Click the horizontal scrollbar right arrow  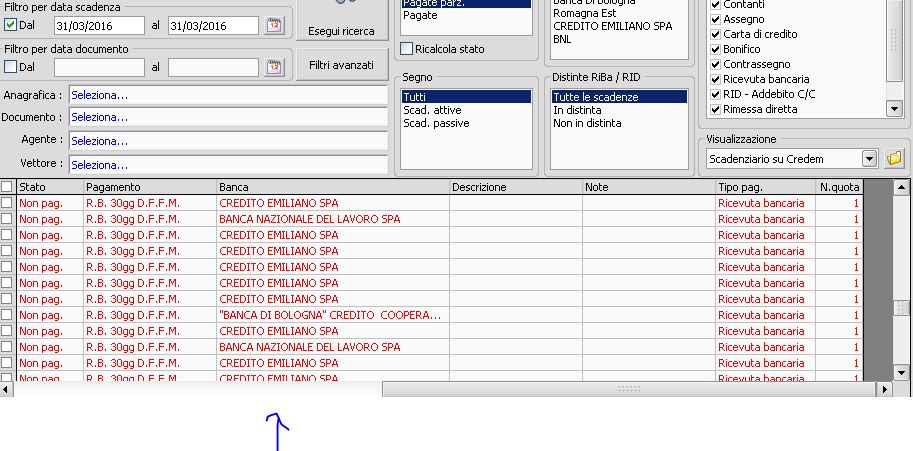pos(885,389)
